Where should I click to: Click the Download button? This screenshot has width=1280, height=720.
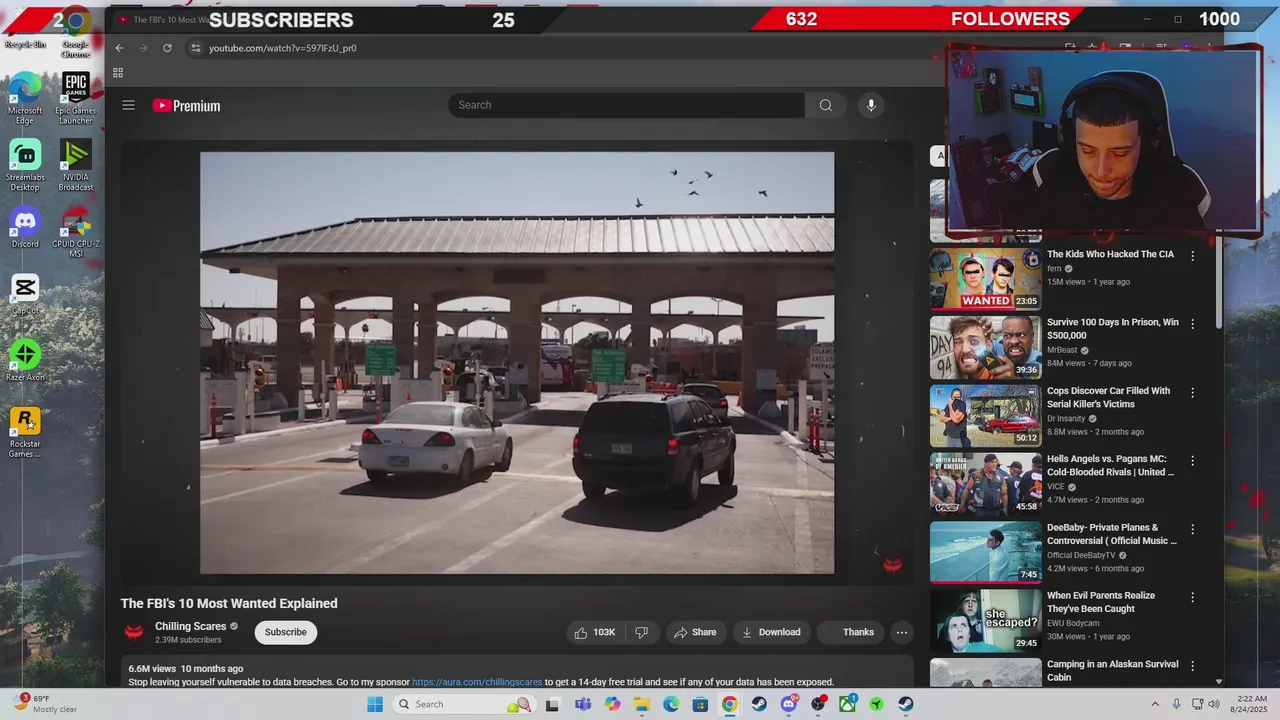[770, 632]
